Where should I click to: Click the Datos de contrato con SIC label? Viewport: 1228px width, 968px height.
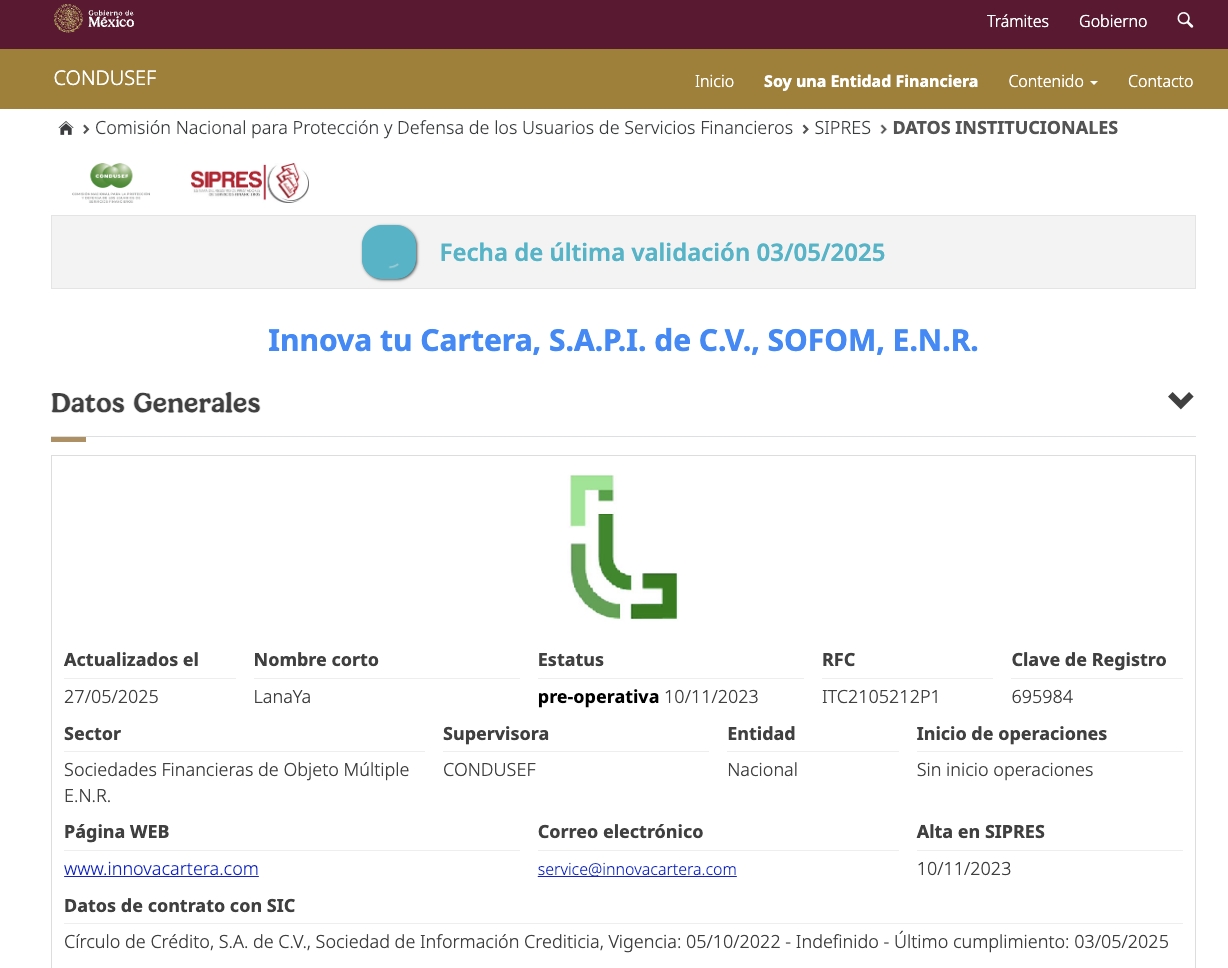click(x=180, y=906)
